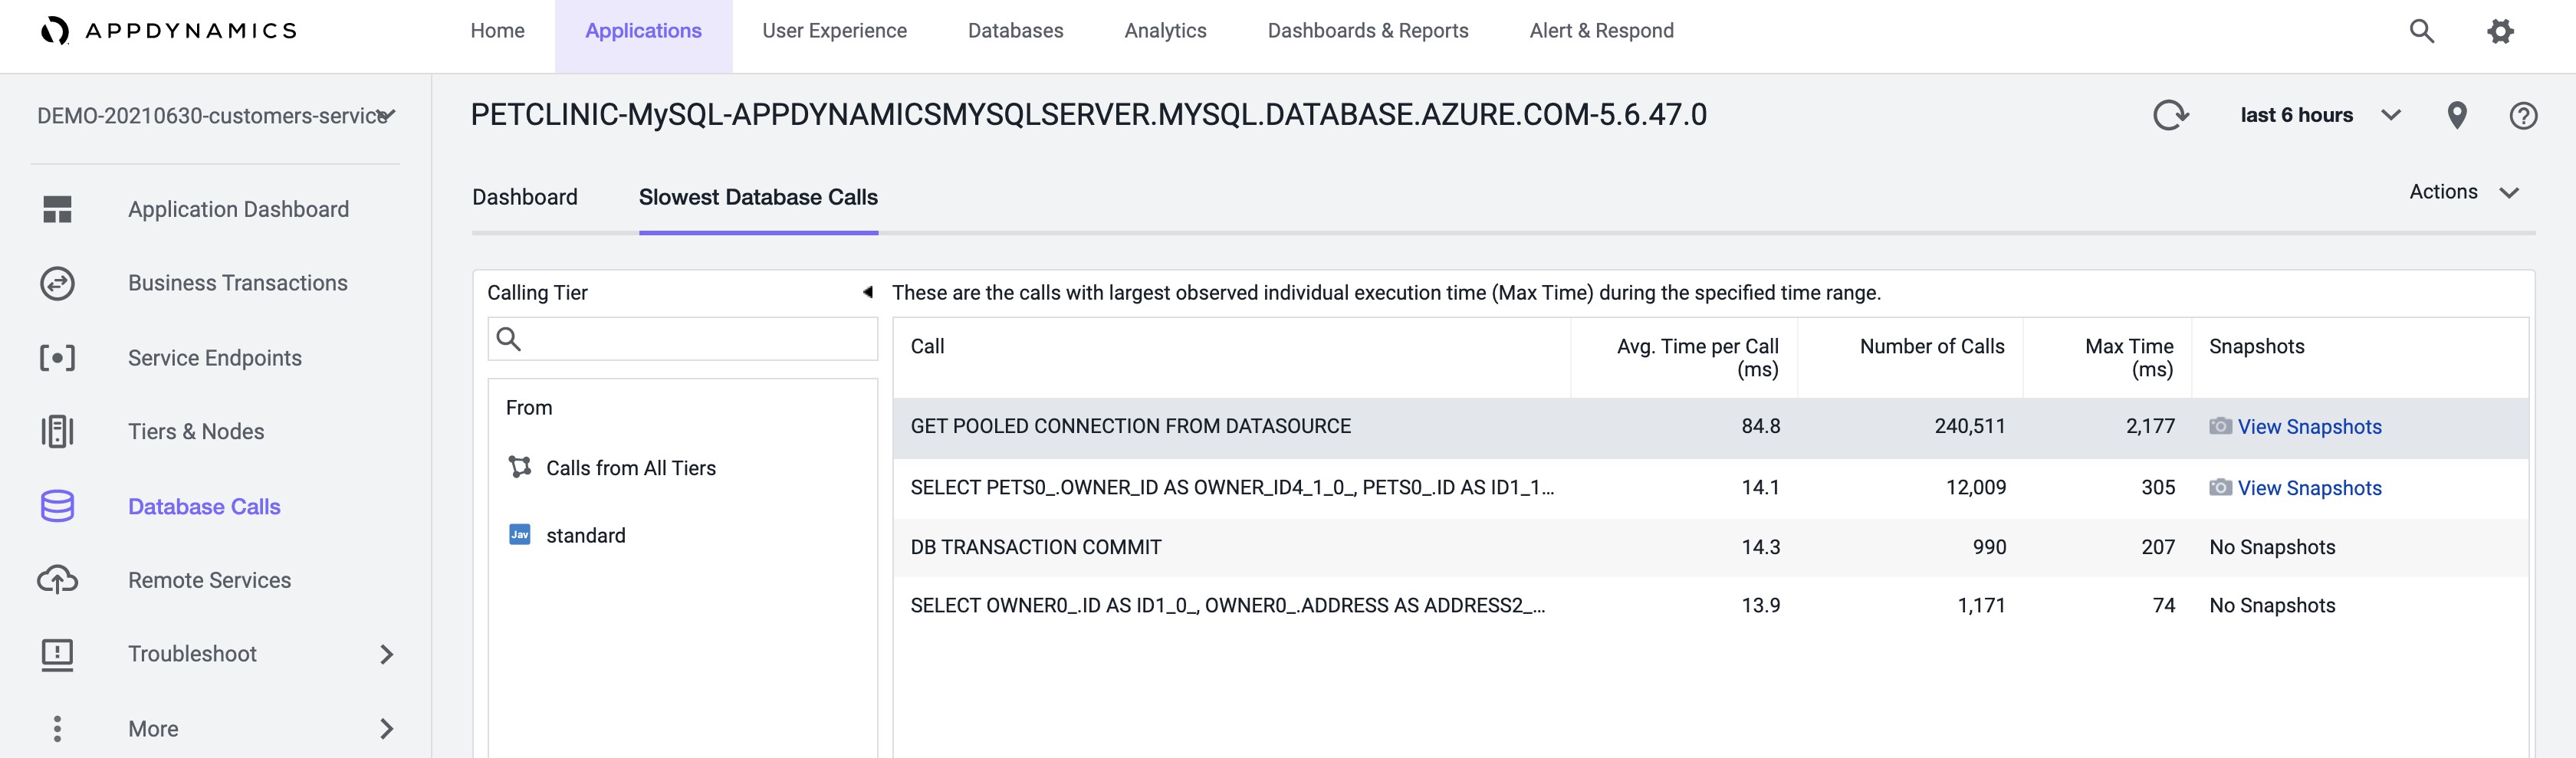Open the User Experience menu

(834, 31)
